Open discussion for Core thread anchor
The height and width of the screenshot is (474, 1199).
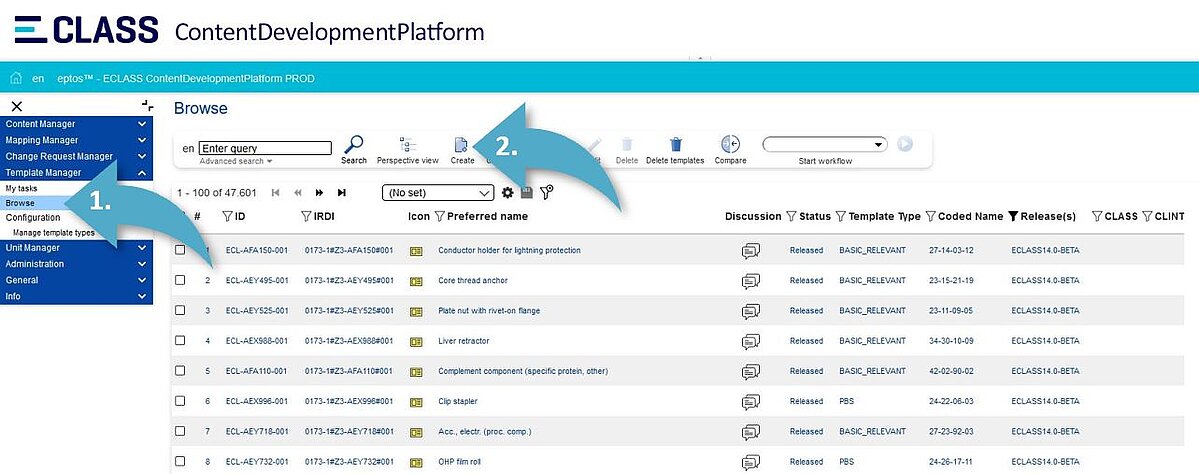[751, 281]
